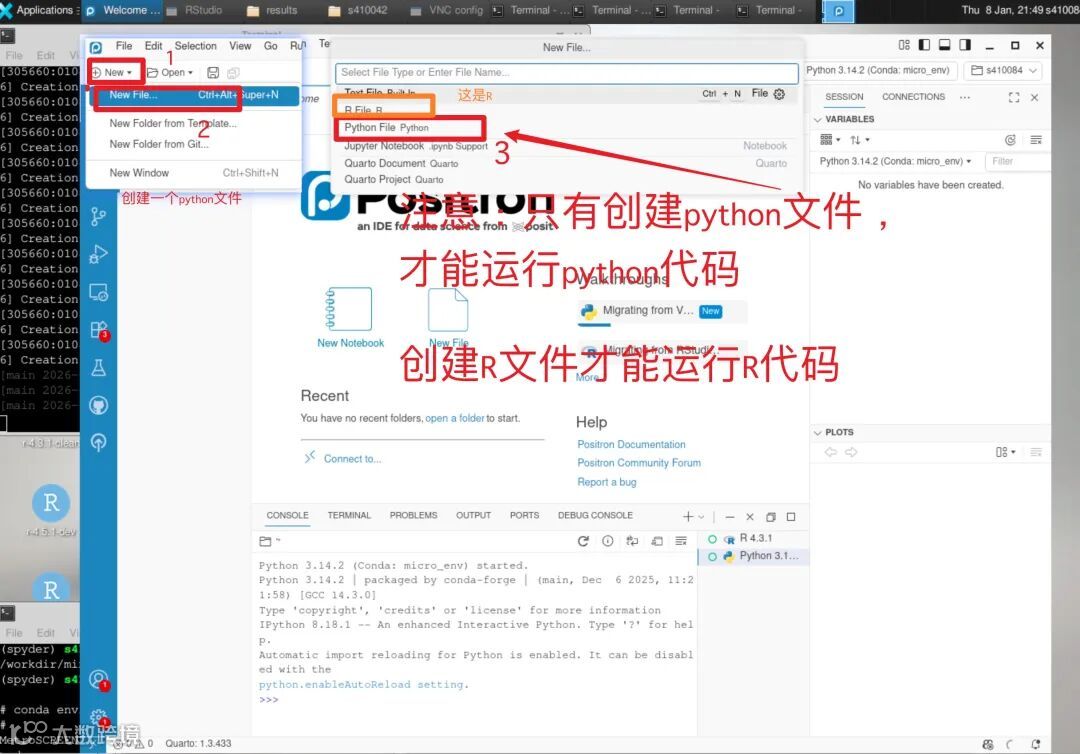Toggle the bottom panel visibility
This screenshot has width=1080, height=754.
945,45
